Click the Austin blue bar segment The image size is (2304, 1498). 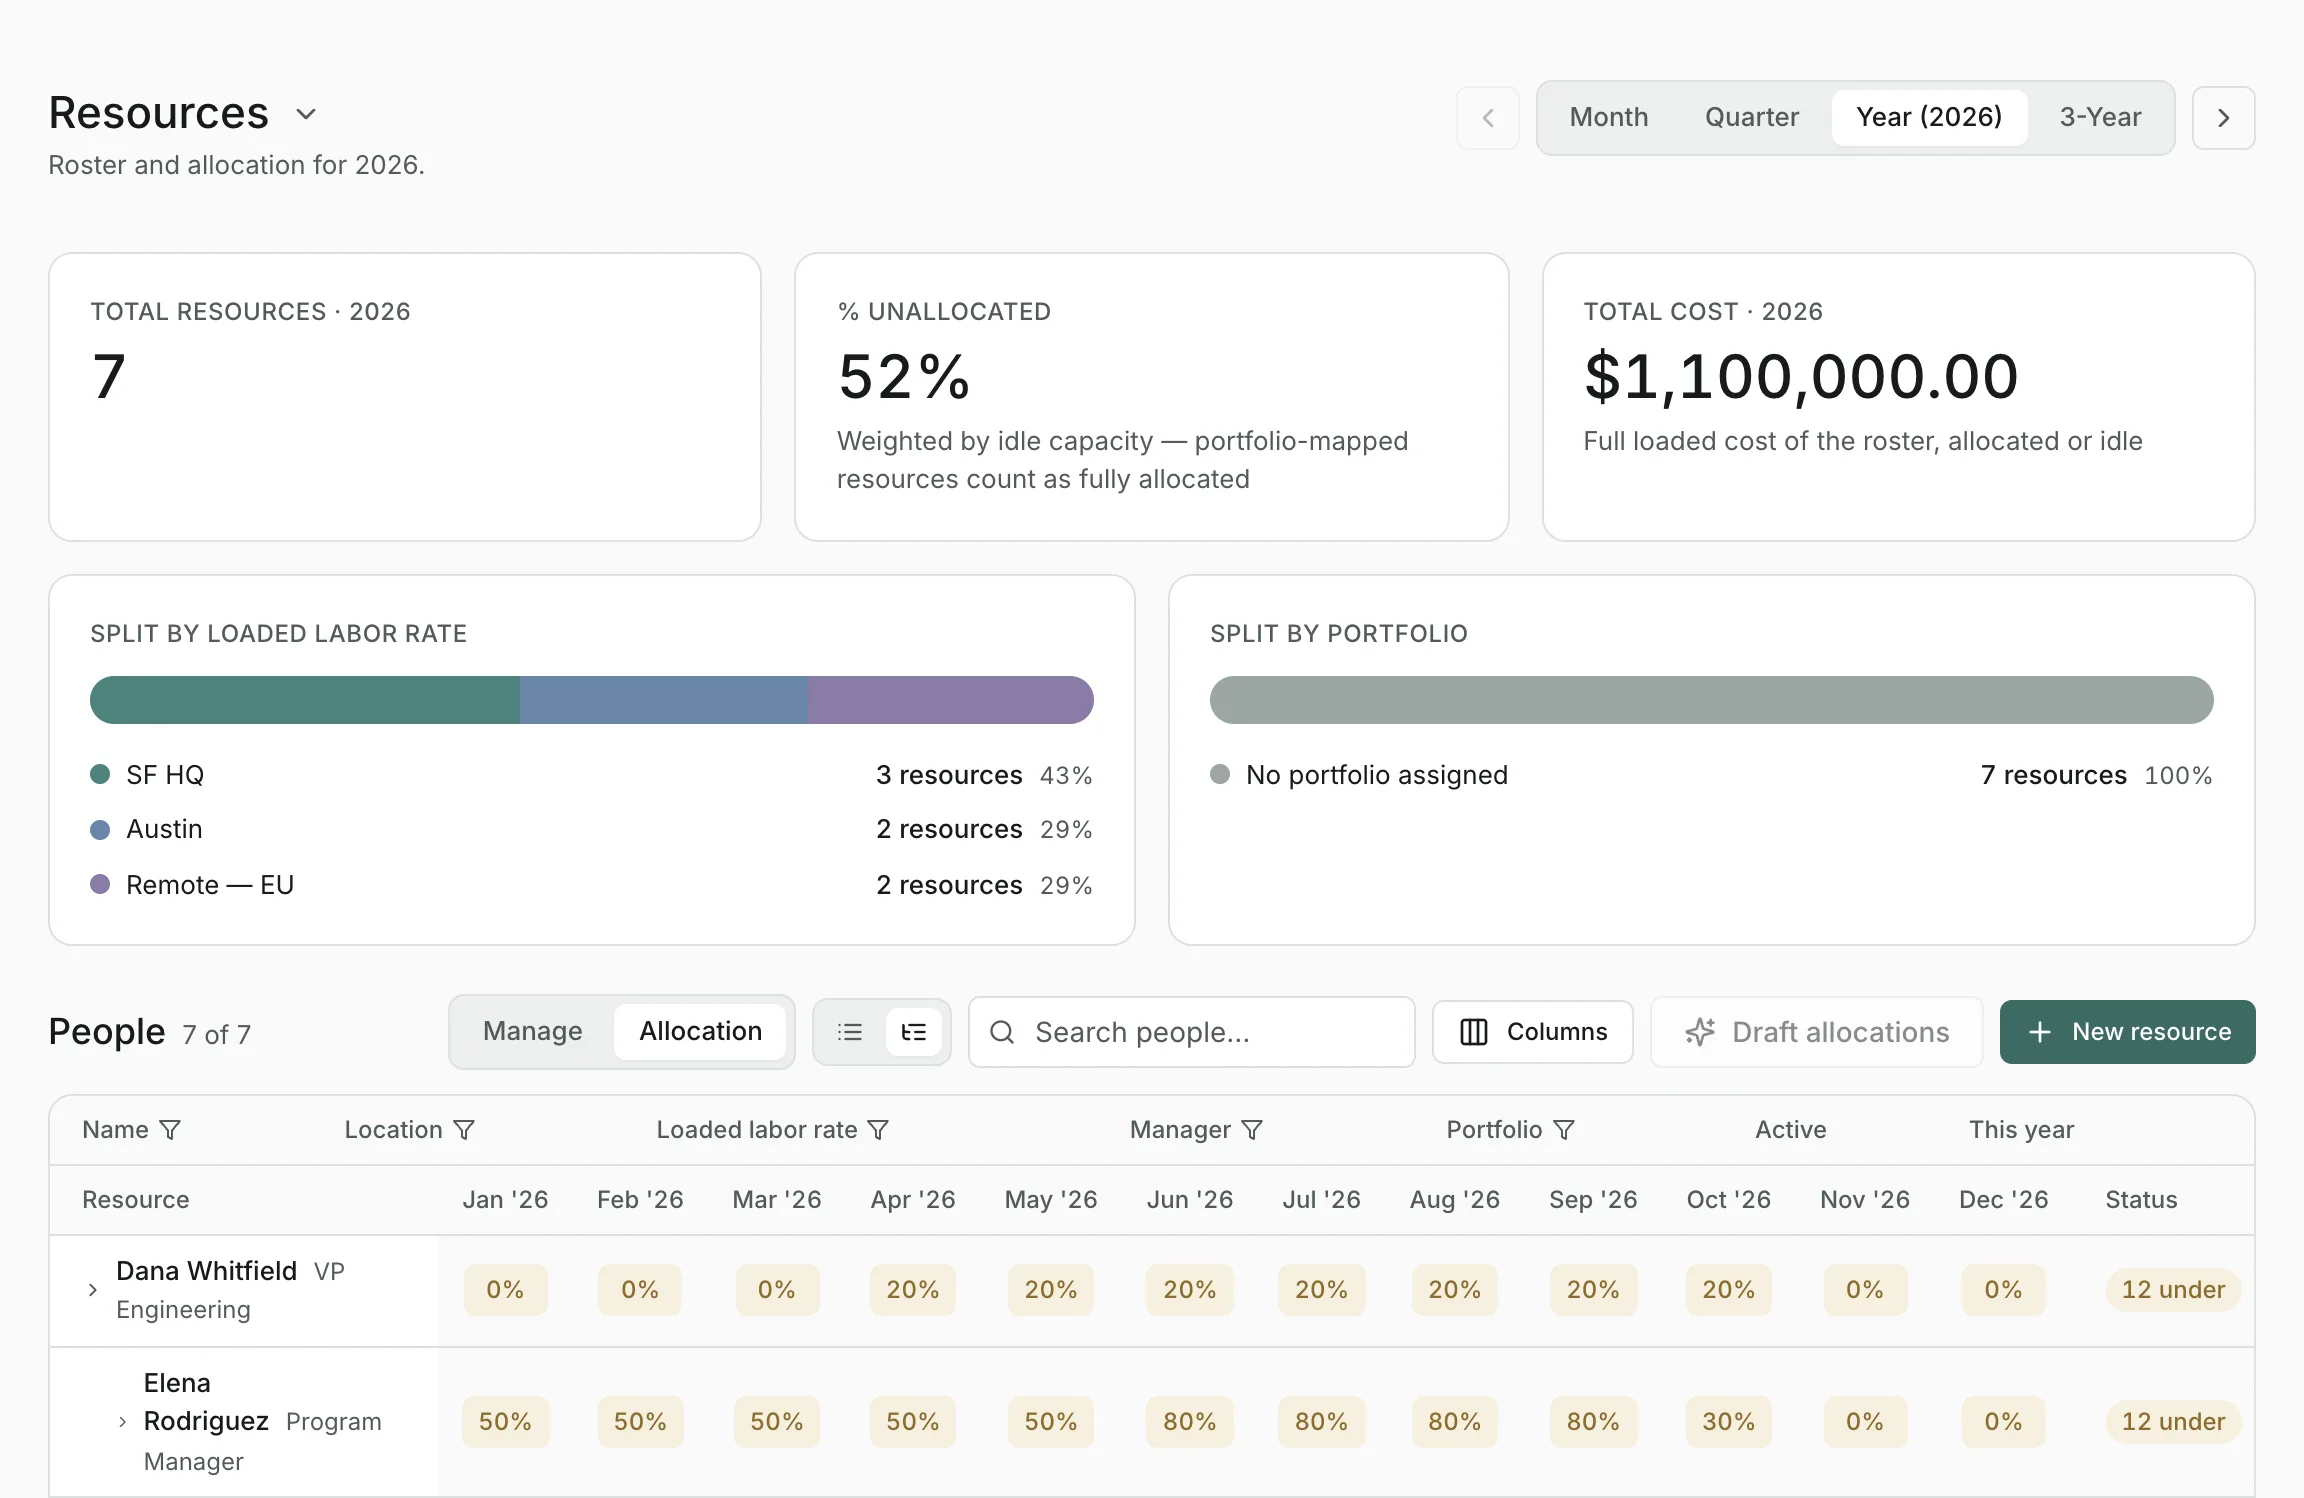[x=664, y=700]
